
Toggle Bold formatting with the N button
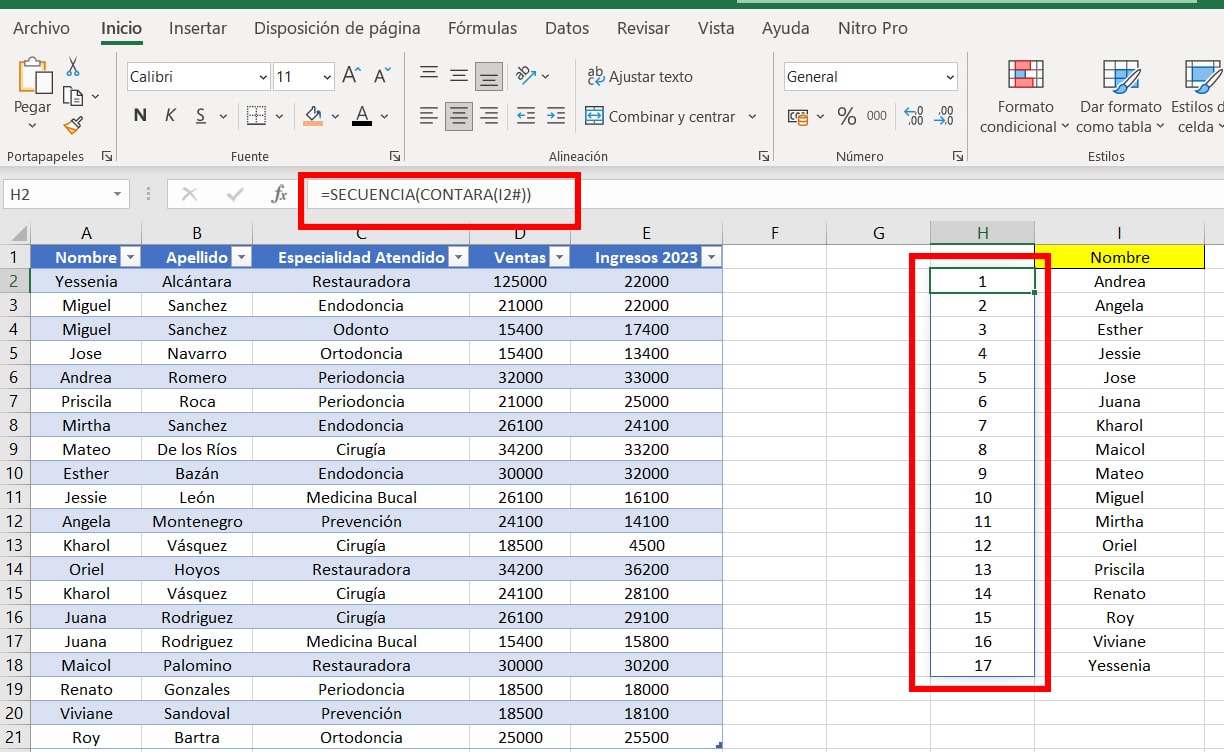pyautogui.click(x=140, y=116)
